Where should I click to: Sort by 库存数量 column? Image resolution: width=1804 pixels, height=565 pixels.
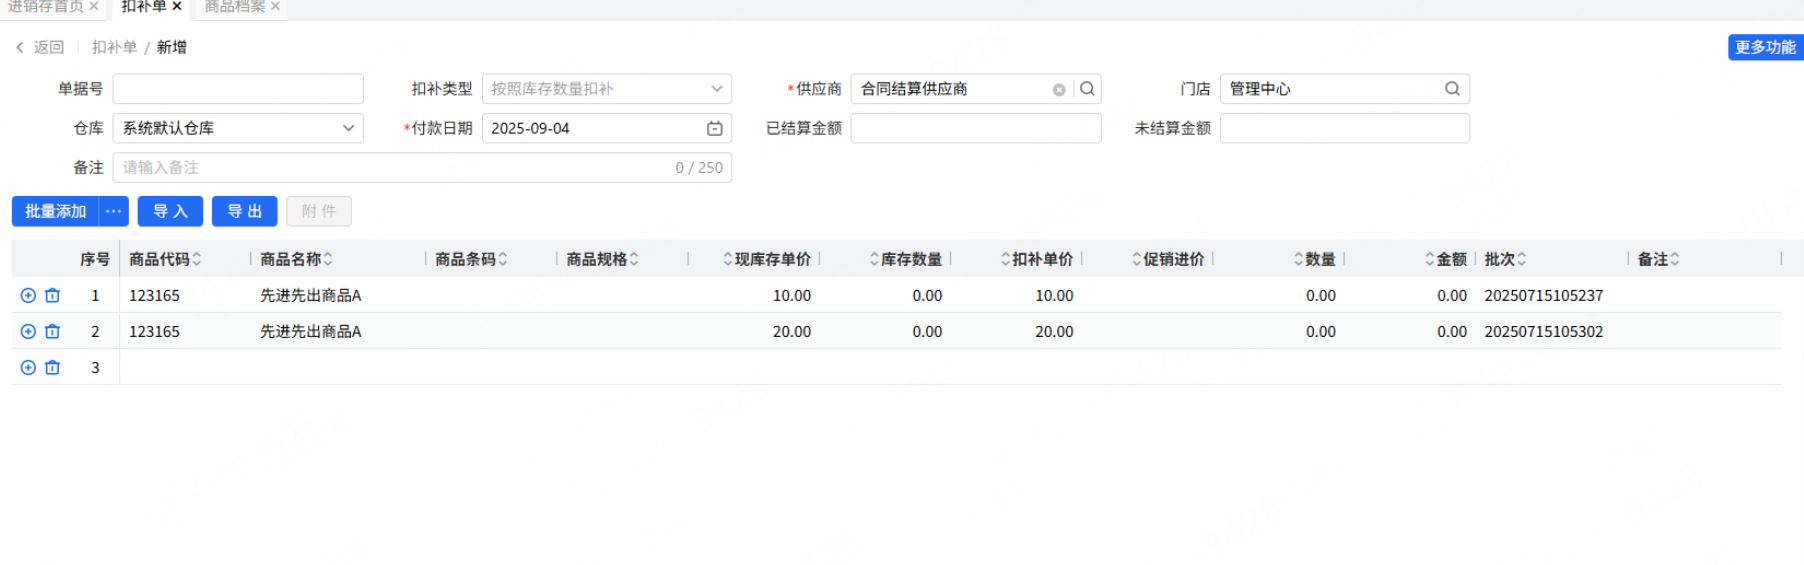click(874, 259)
